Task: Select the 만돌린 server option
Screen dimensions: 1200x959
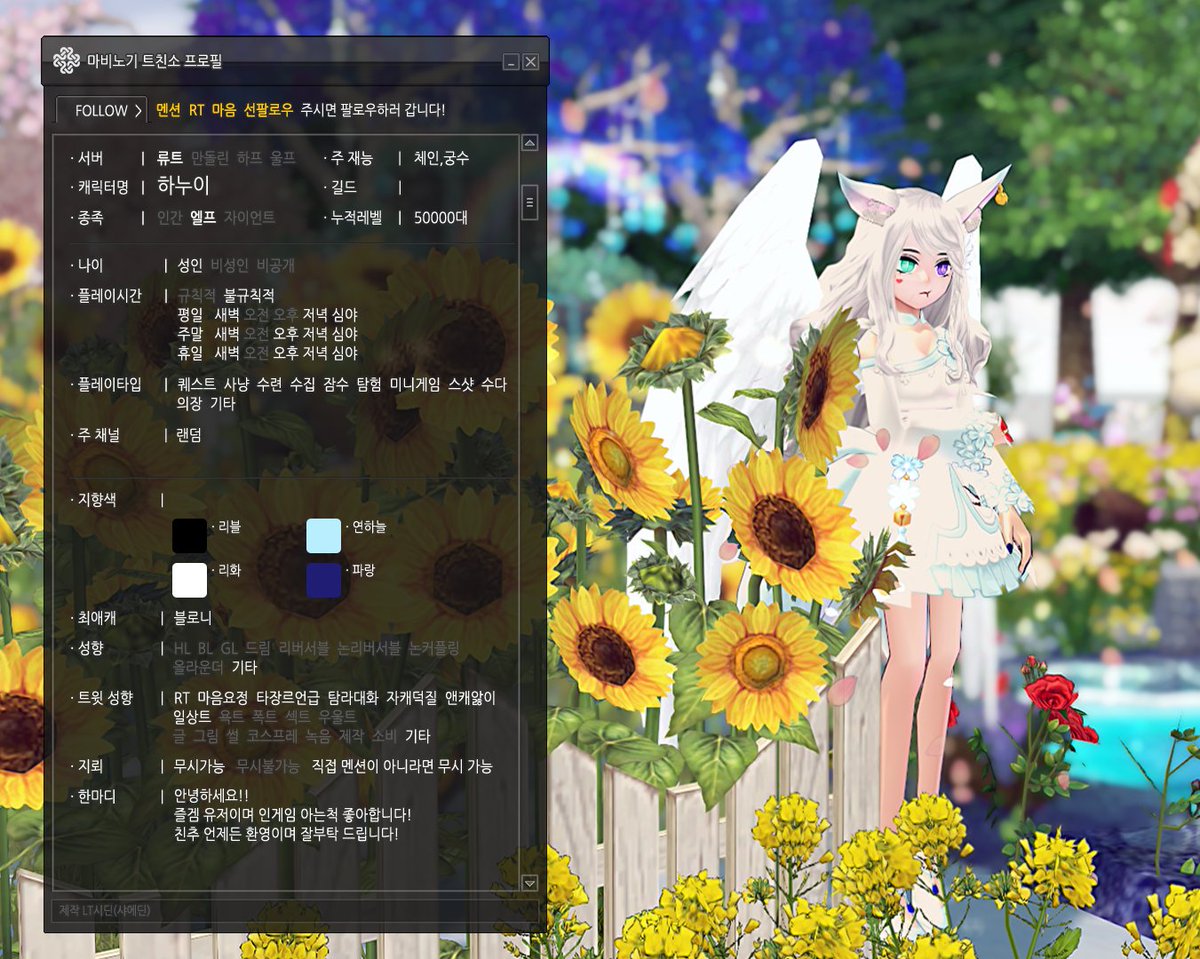Action: pyautogui.click(x=210, y=158)
